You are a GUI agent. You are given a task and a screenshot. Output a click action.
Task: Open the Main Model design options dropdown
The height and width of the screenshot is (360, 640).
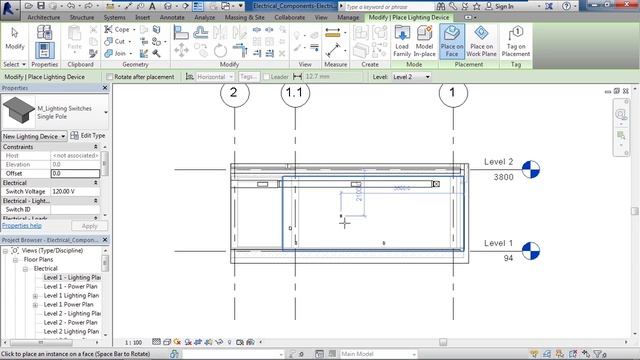[378, 354]
